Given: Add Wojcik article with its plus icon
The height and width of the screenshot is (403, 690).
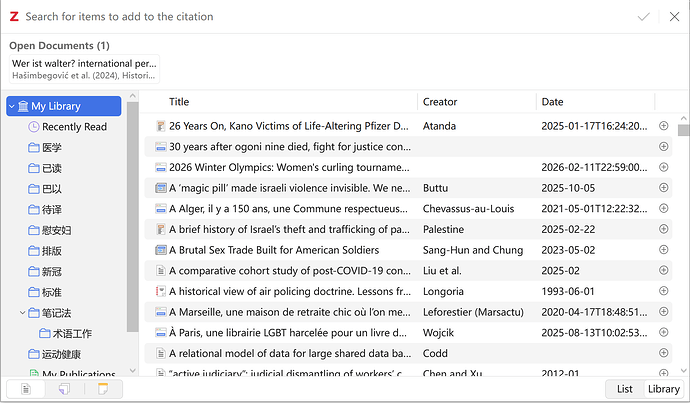Looking at the screenshot, I should (x=664, y=333).
